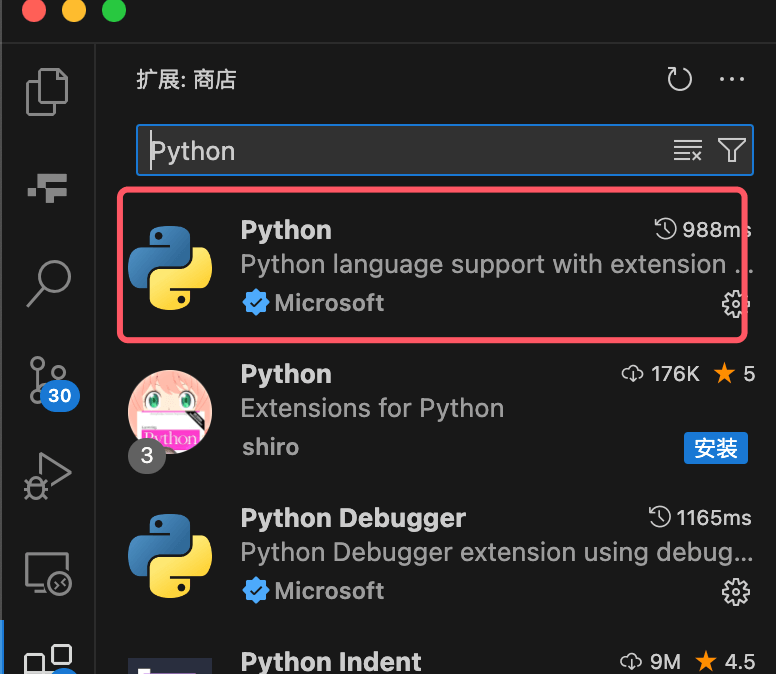
Task: Click the Extensions view icon
Action: click(48, 660)
